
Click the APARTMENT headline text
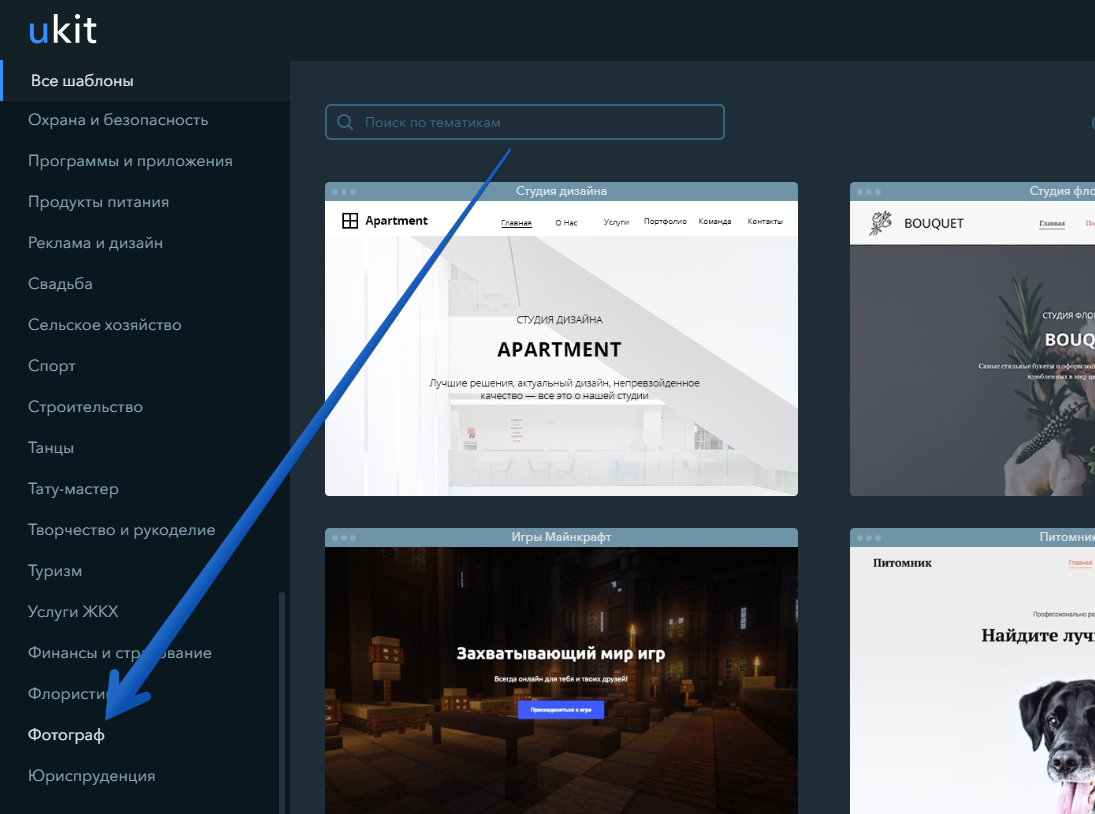(559, 350)
